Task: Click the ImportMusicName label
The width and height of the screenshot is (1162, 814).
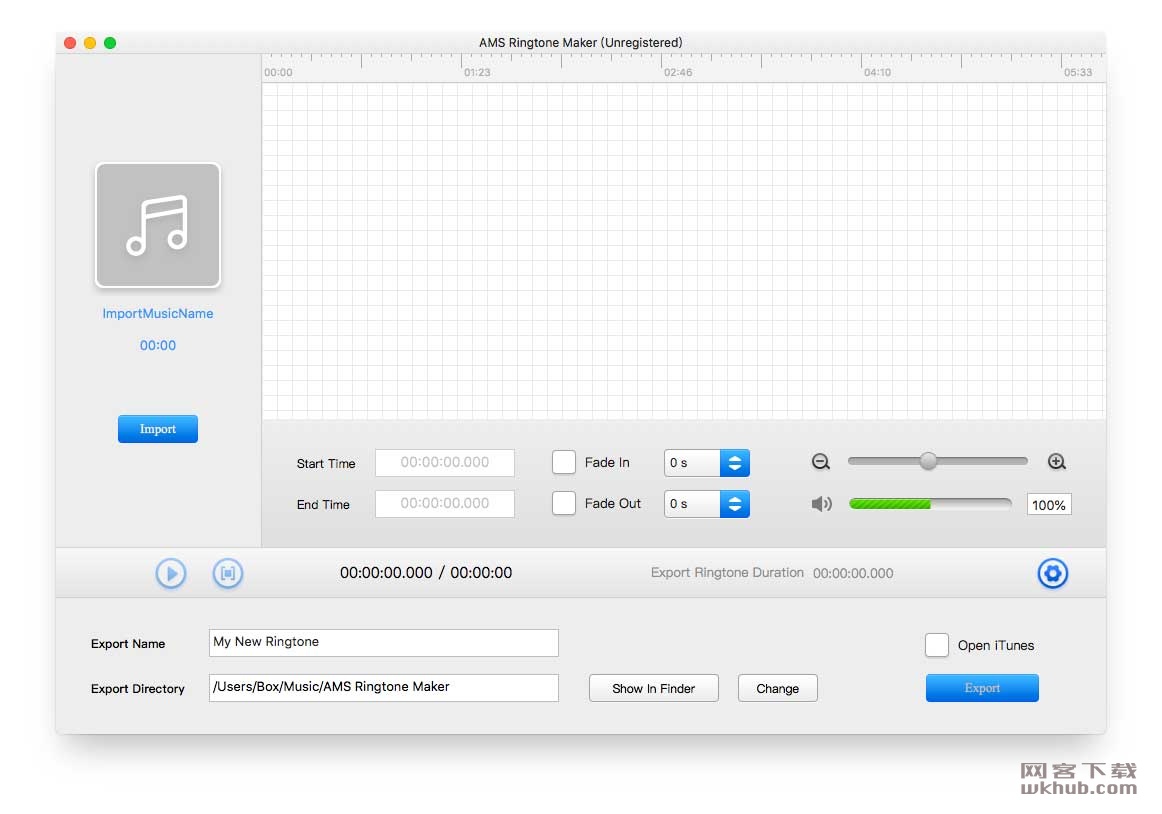Action: click(x=158, y=314)
